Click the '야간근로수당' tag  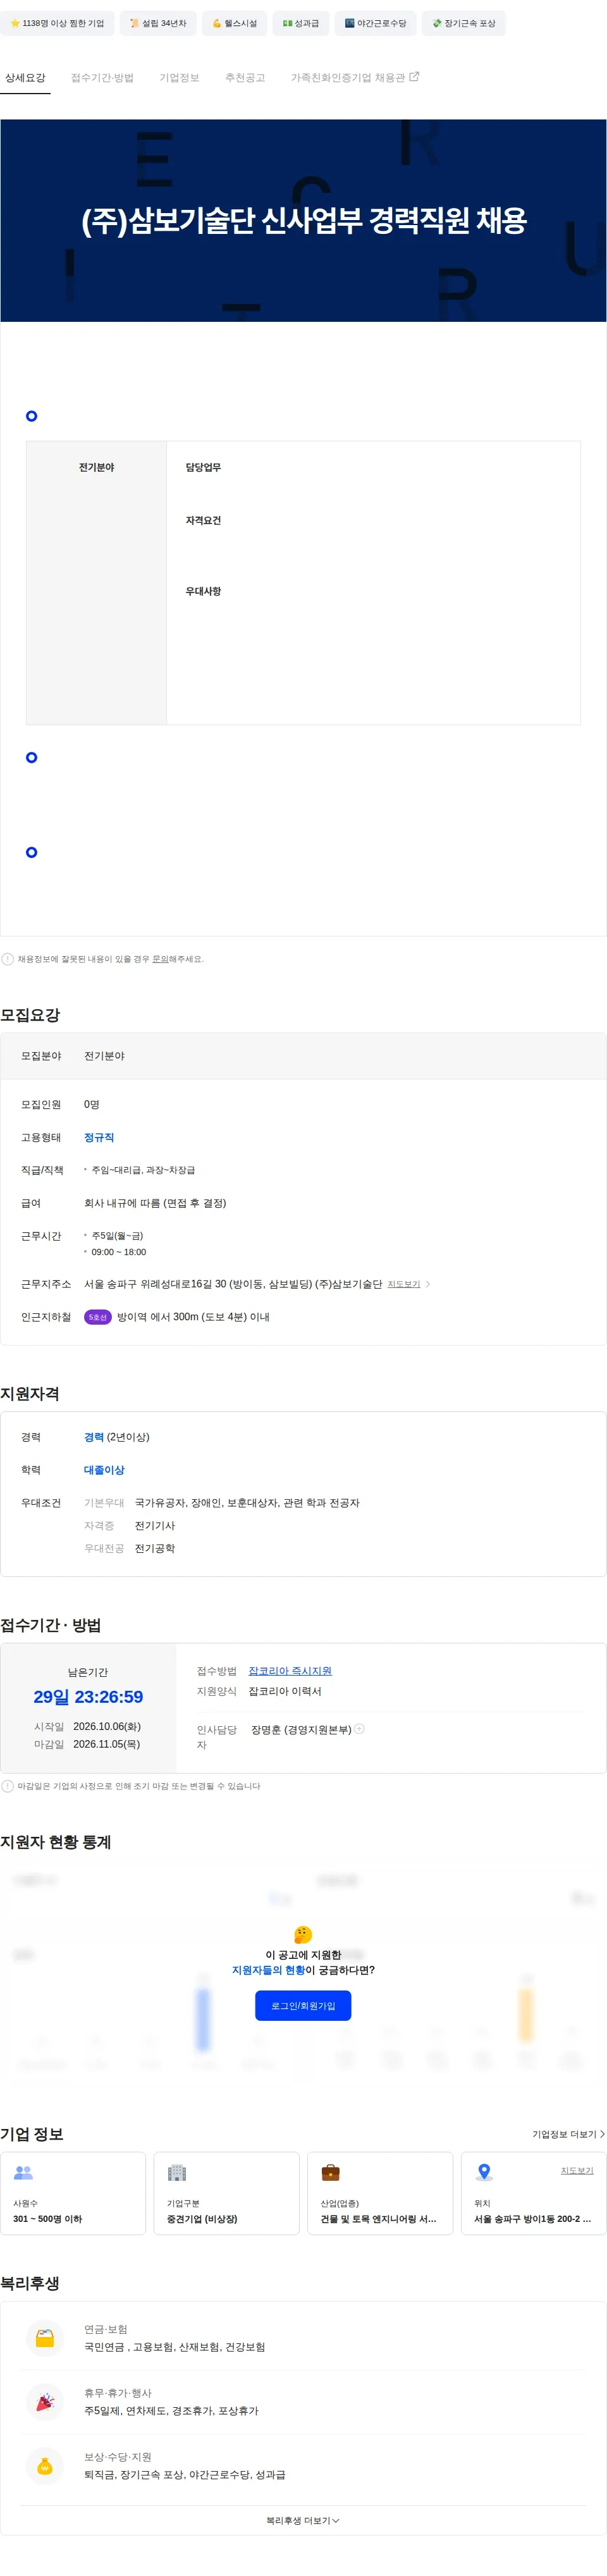pyautogui.click(x=376, y=23)
